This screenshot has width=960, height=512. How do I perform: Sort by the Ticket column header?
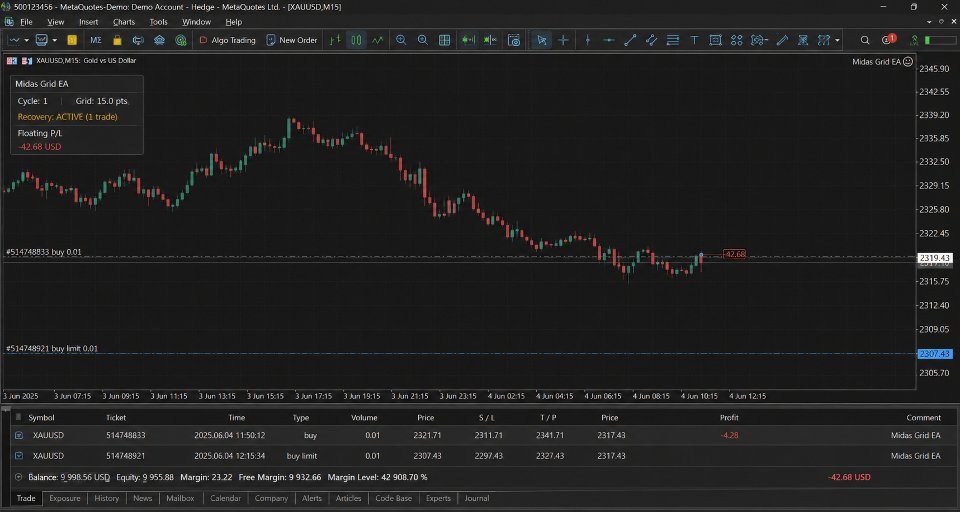point(116,418)
